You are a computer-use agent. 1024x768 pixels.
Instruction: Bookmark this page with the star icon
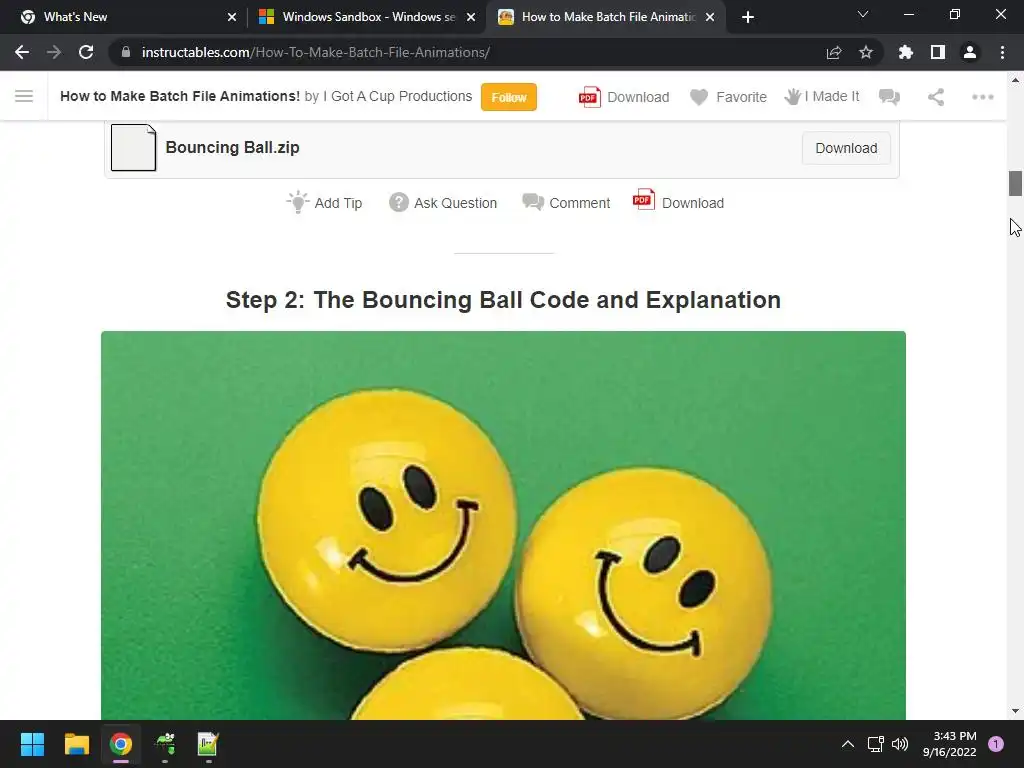click(x=866, y=52)
